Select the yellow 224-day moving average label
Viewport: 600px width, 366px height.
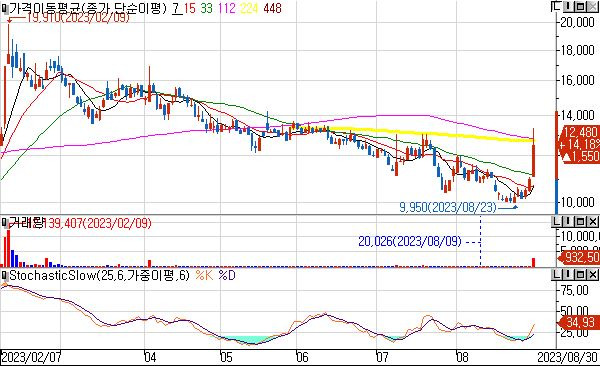(249, 8)
